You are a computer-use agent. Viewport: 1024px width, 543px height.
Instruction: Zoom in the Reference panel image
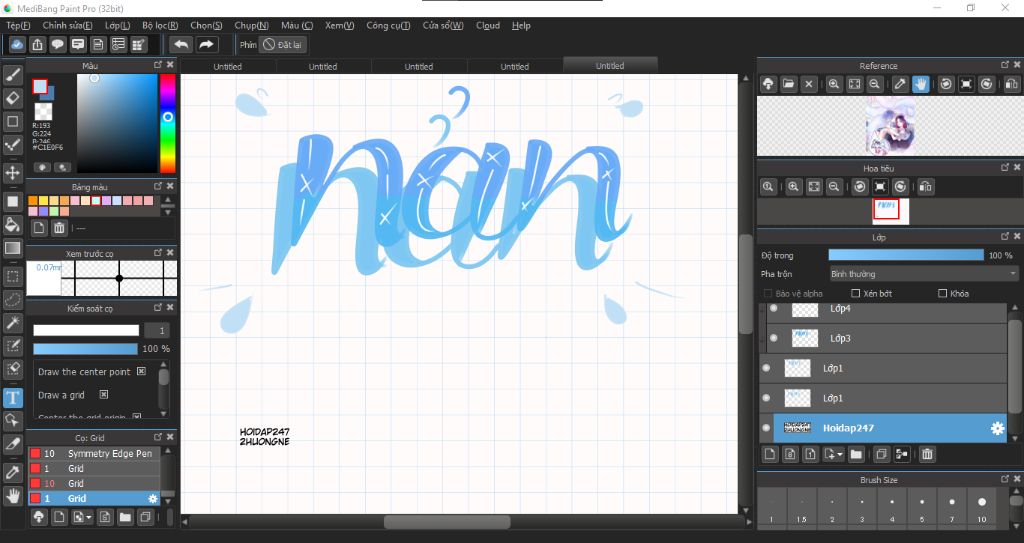click(834, 84)
